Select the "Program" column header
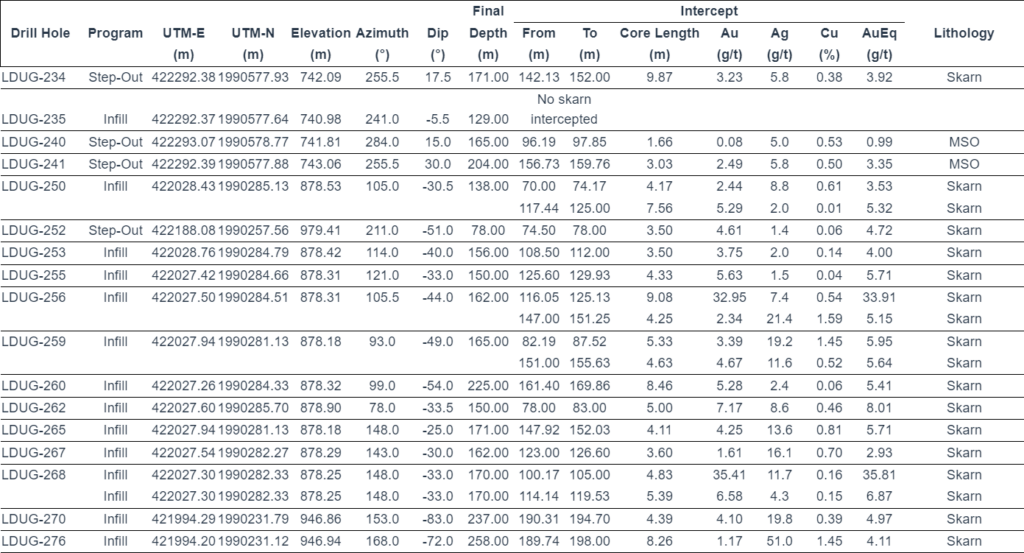 pyautogui.click(x=115, y=33)
